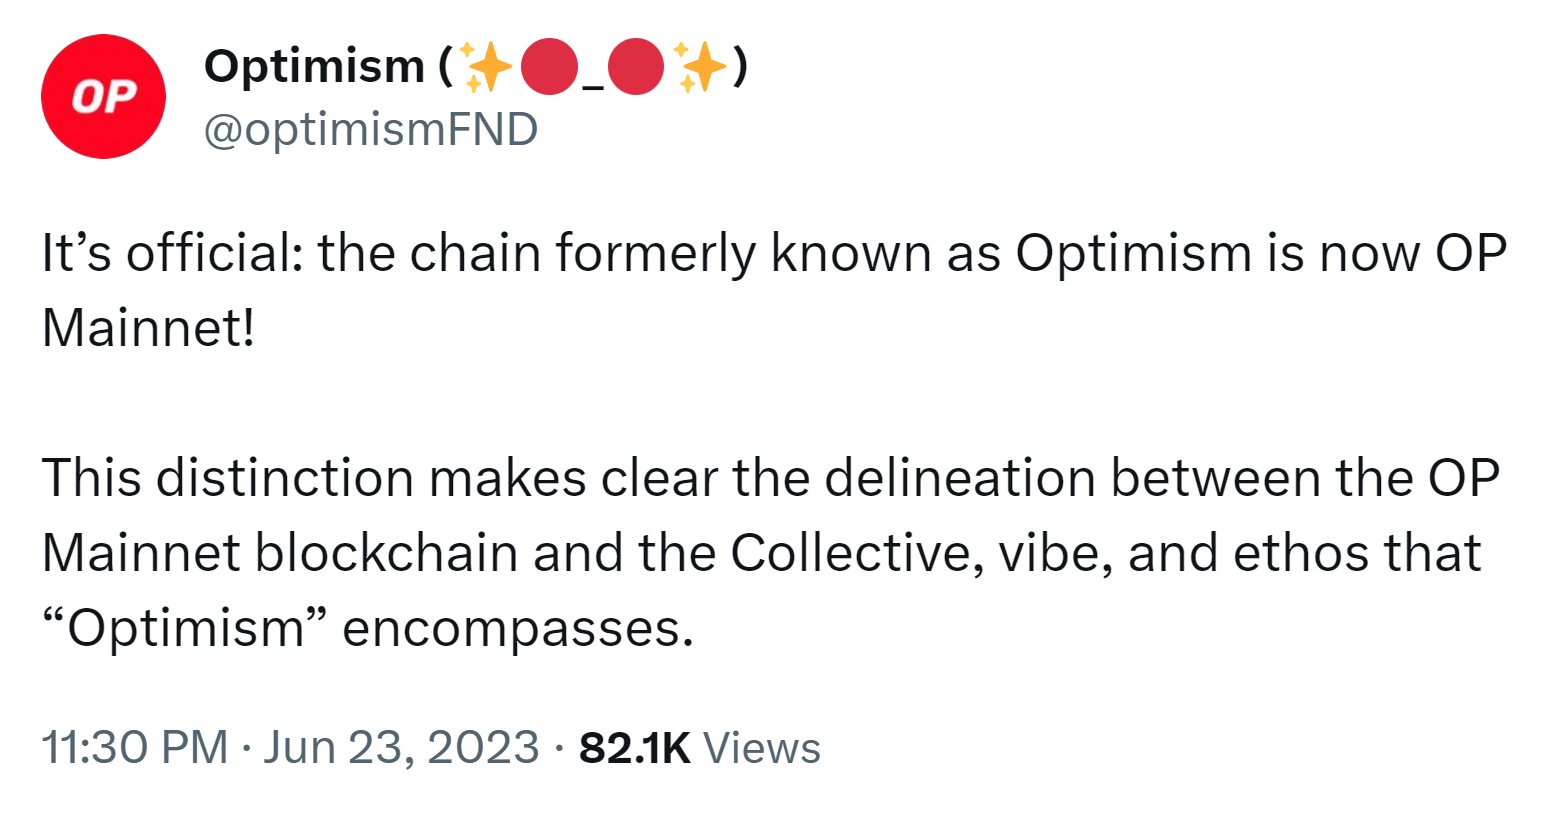Click the word "delineation" in the tweet
This screenshot has height=827, width=1551.
[960, 478]
